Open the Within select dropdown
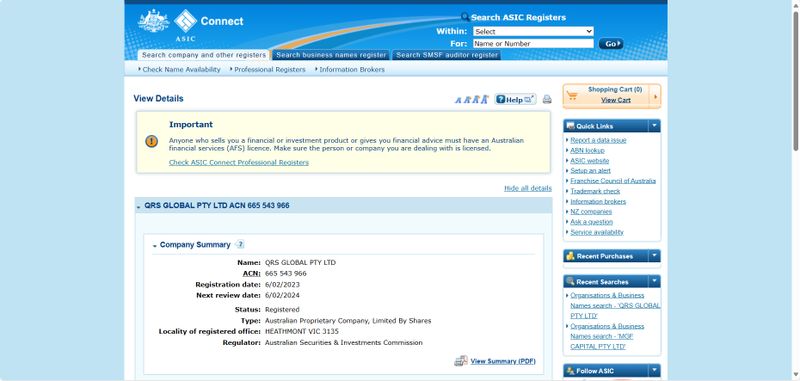The width and height of the screenshot is (800, 381). [533, 31]
